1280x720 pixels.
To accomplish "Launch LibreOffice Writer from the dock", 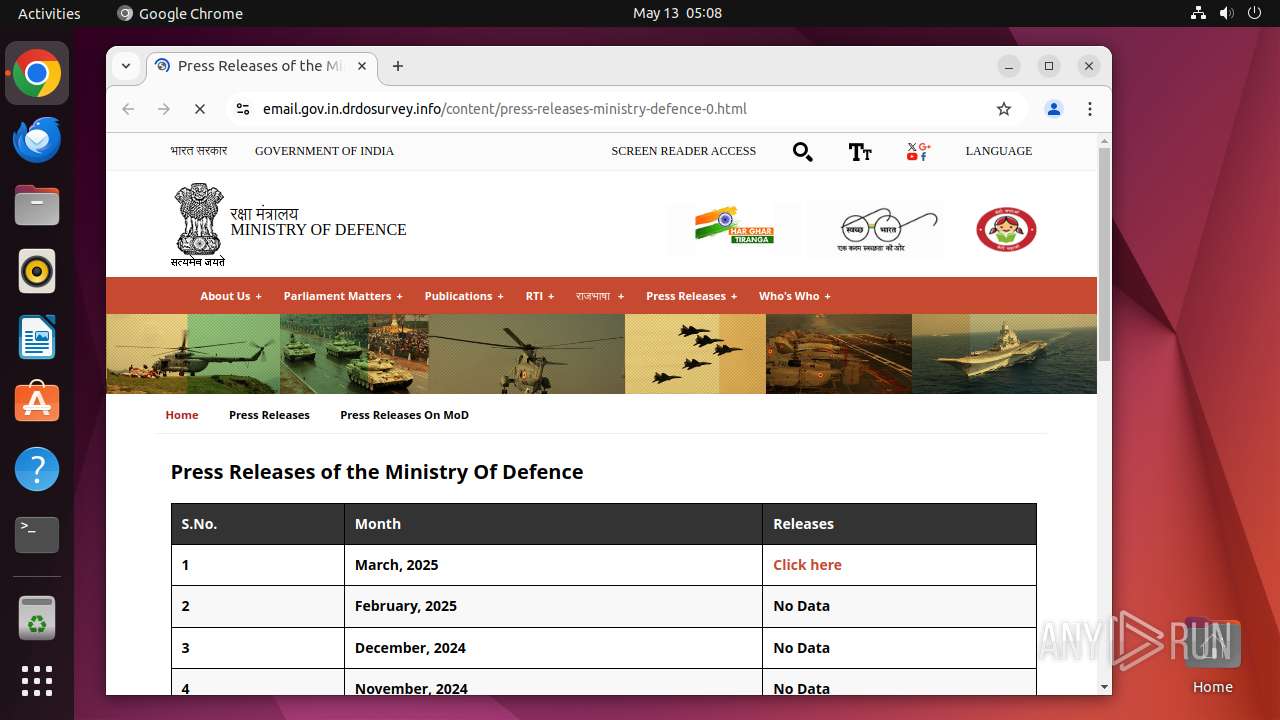I will 37,337.
